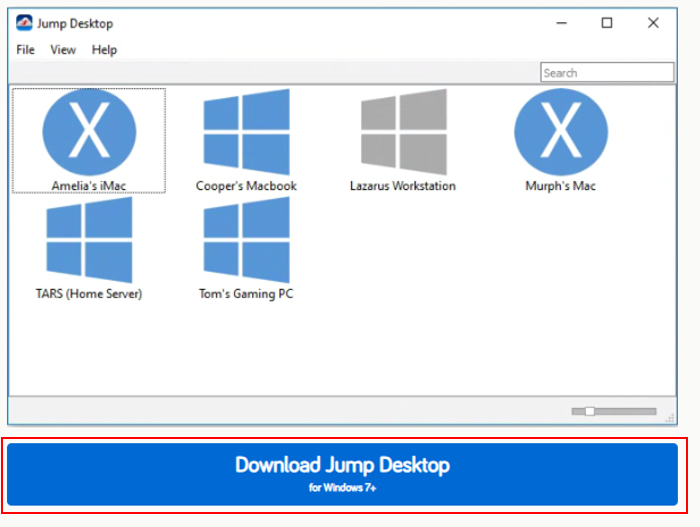Minimize the Jump Desktop window
Viewport: 700px width, 527px height.
click(562, 23)
